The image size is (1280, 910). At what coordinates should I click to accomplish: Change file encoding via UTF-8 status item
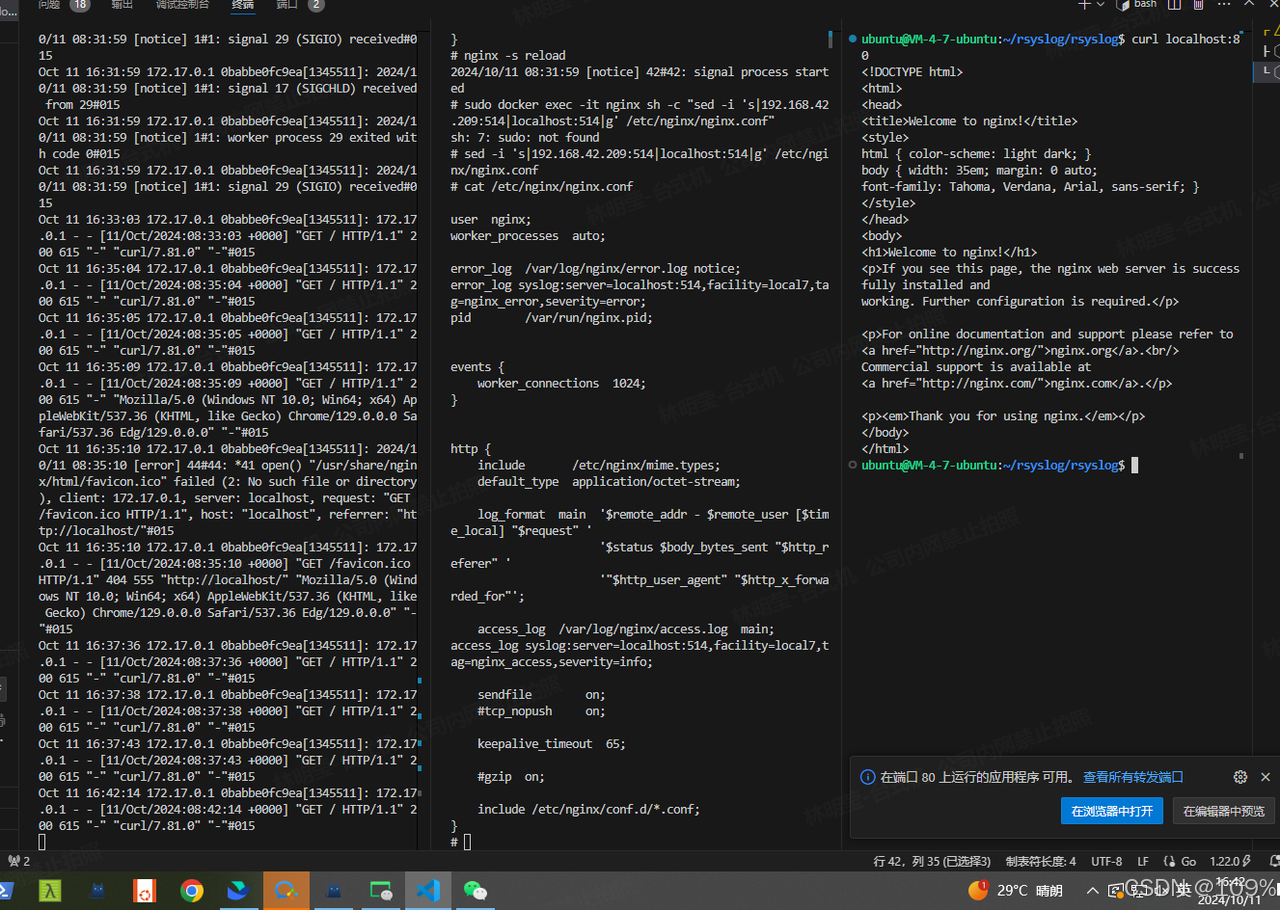pos(1106,861)
